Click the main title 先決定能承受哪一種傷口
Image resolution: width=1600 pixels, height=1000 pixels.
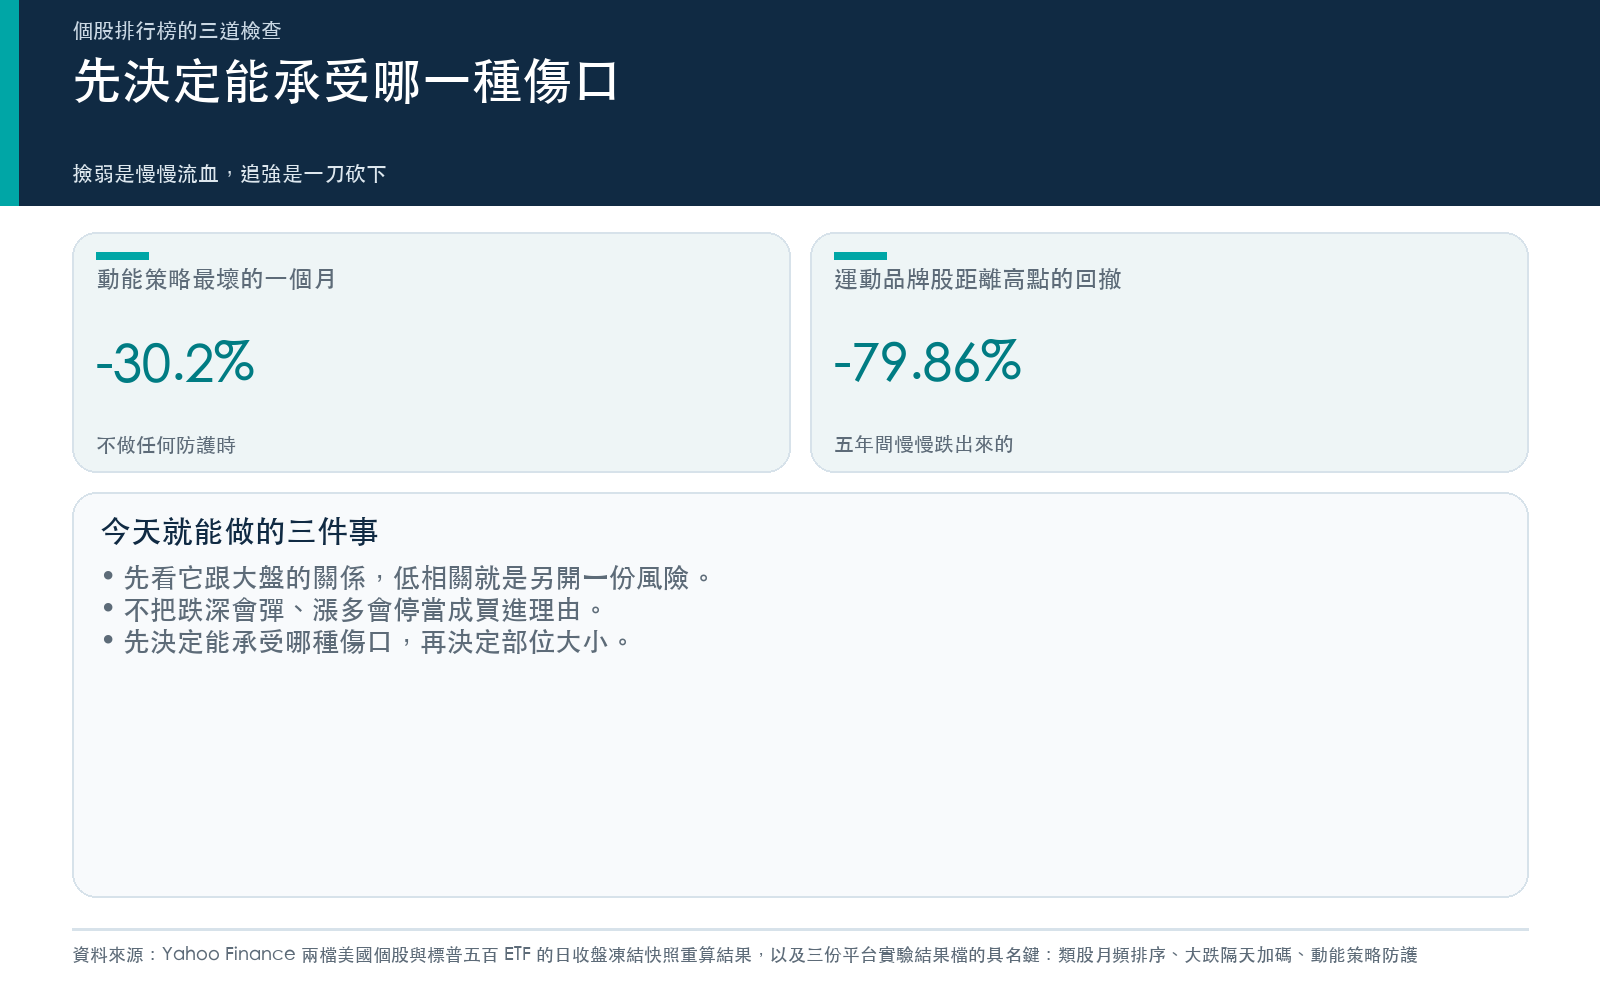(346, 81)
